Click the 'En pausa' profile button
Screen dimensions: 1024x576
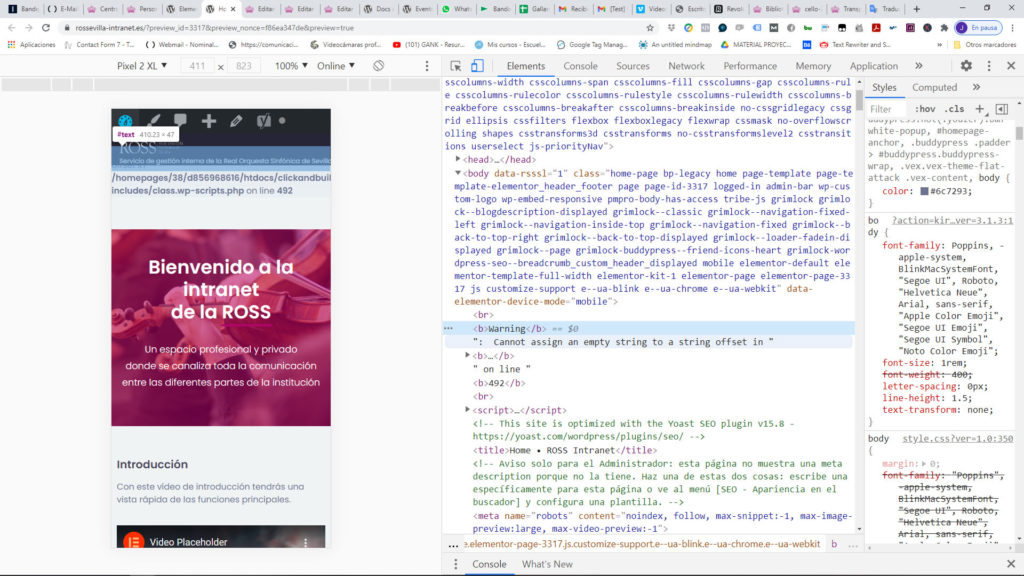click(978, 28)
